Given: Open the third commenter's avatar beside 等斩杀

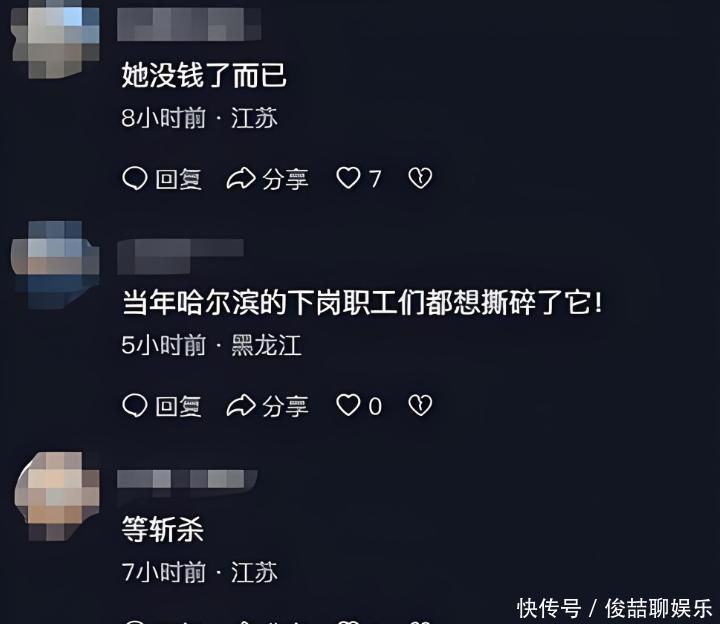Looking at the screenshot, I should [x=57, y=496].
